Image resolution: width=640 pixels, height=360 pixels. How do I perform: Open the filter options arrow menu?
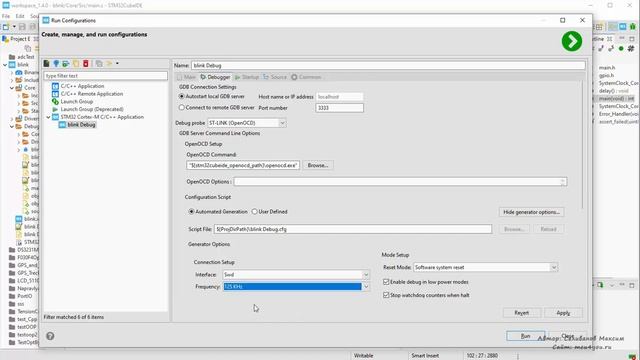pos(117,63)
